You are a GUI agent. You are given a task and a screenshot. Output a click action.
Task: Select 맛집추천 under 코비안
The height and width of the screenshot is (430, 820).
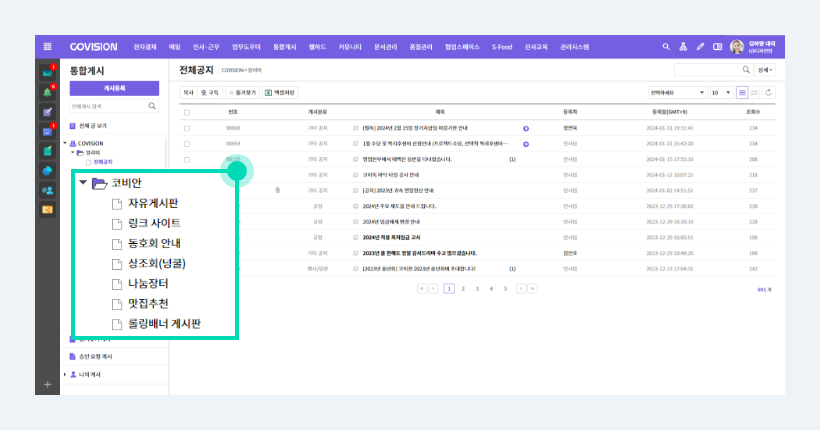click(x=149, y=303)
